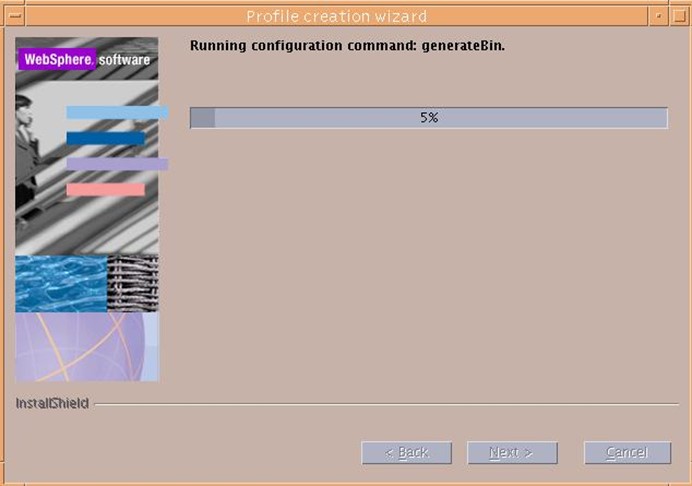Minimize the Profile creation wizard window
This screenshot has width=692, height=486.
pos(658,16)
